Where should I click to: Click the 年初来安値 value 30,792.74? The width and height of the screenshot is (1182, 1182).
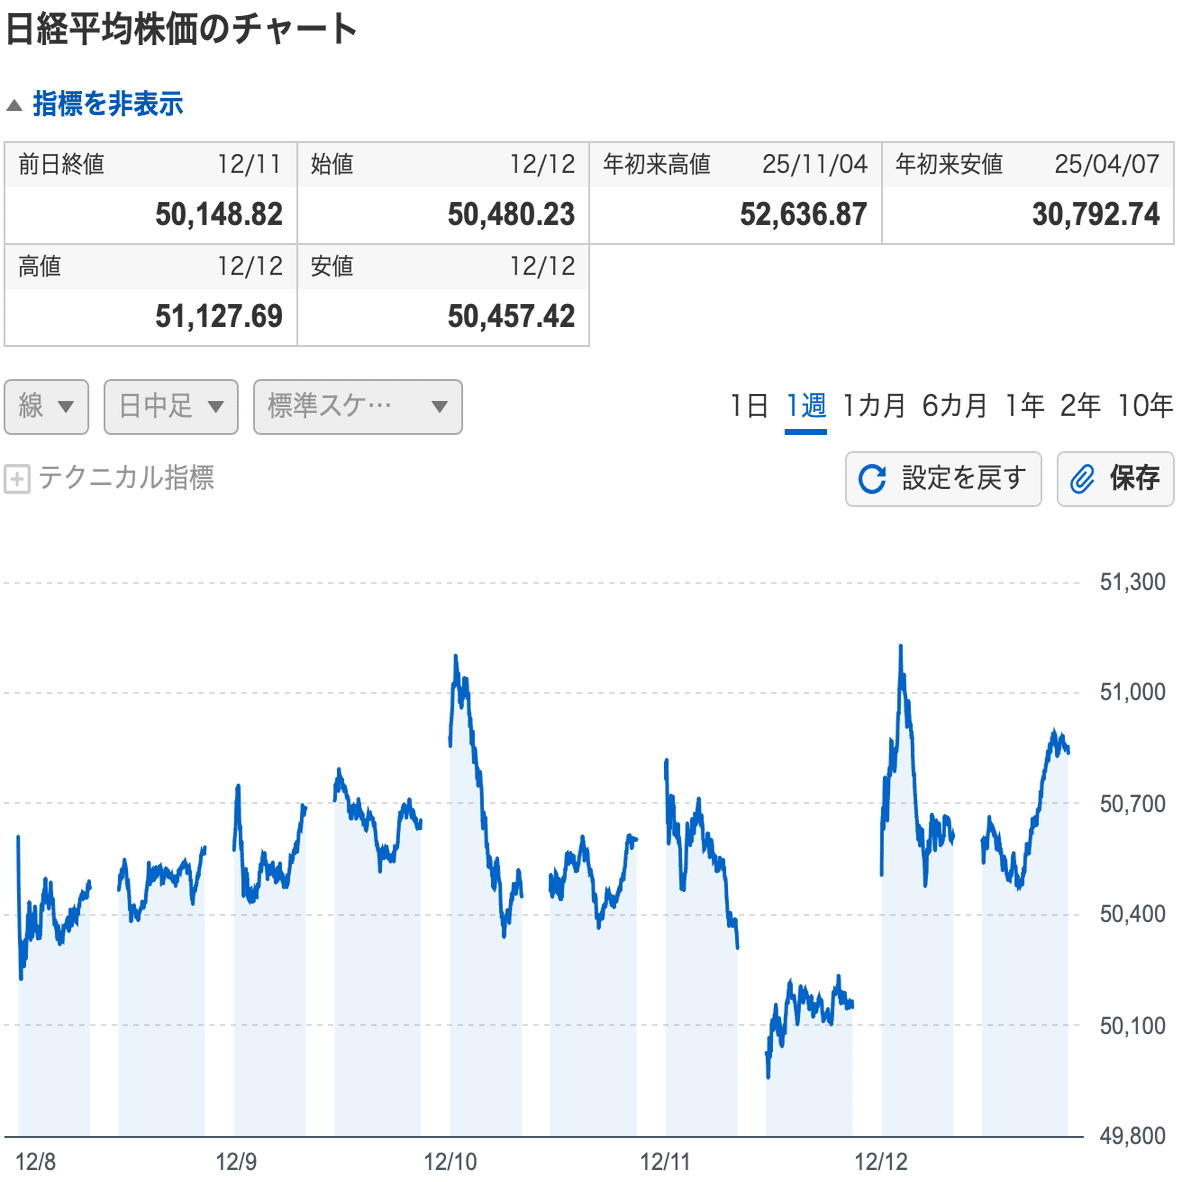tap(1096, 214)
